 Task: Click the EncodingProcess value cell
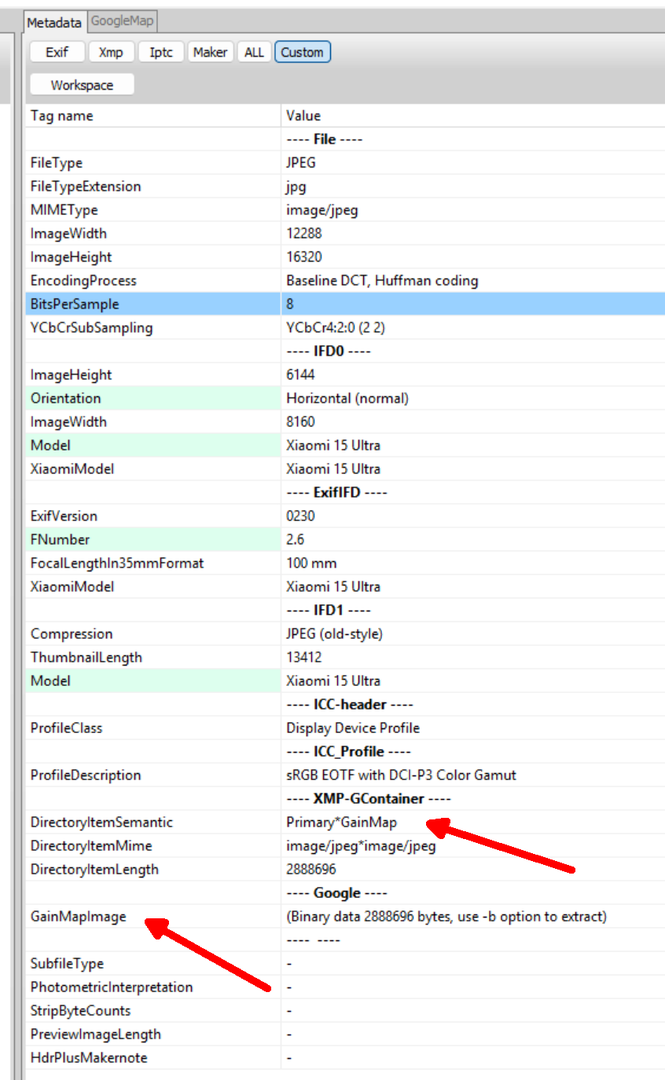point(382,281)
